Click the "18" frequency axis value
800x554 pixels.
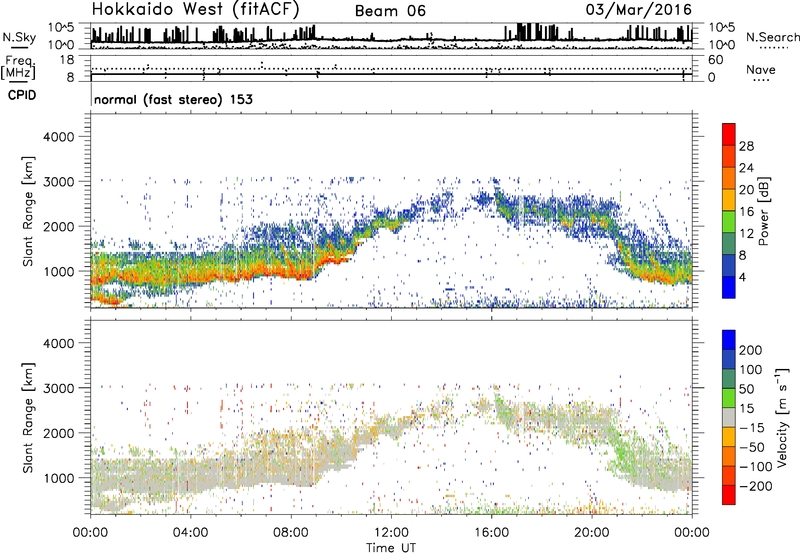[x=67, y=60]
